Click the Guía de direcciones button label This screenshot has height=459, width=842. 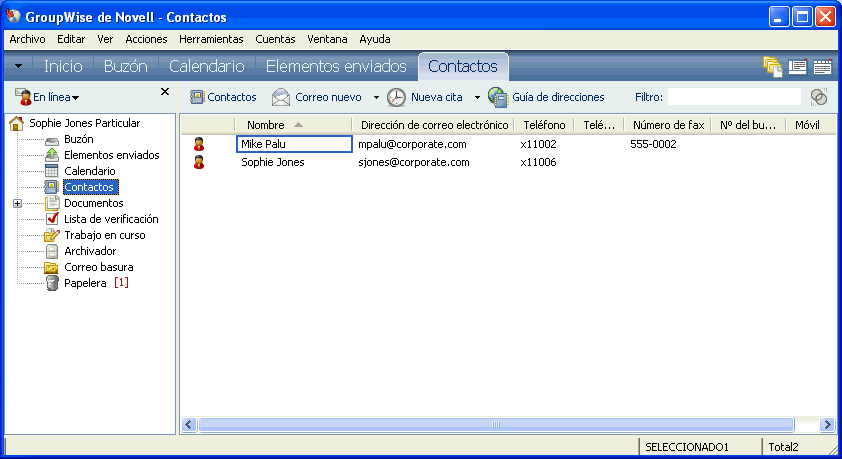558,97
